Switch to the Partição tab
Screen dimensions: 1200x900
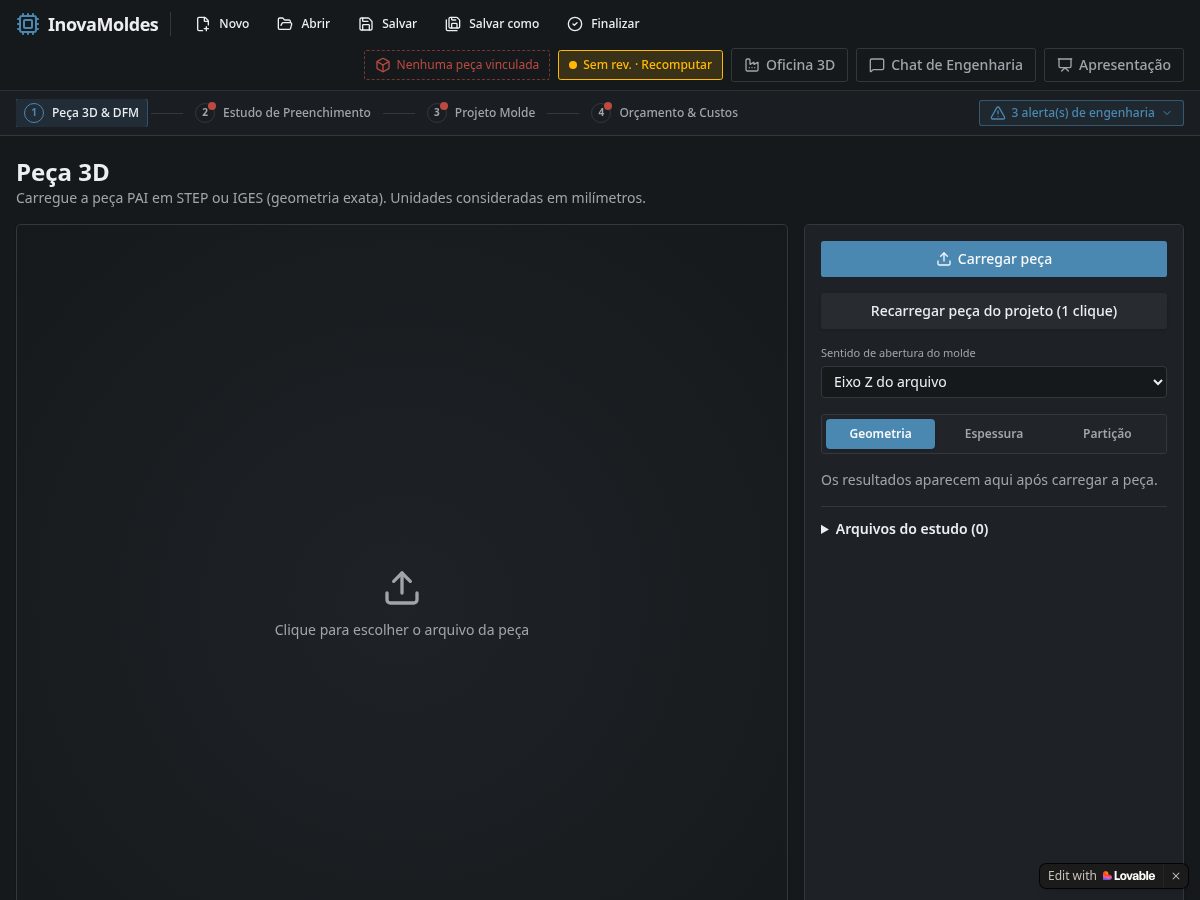pos(1107,434)
